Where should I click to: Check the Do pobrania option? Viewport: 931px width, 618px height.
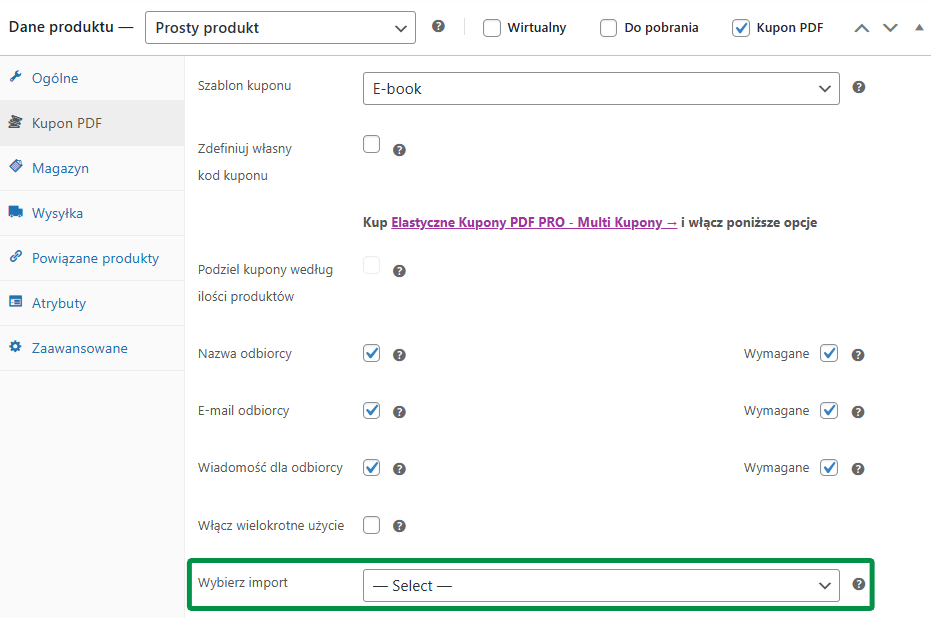point(608,28)
